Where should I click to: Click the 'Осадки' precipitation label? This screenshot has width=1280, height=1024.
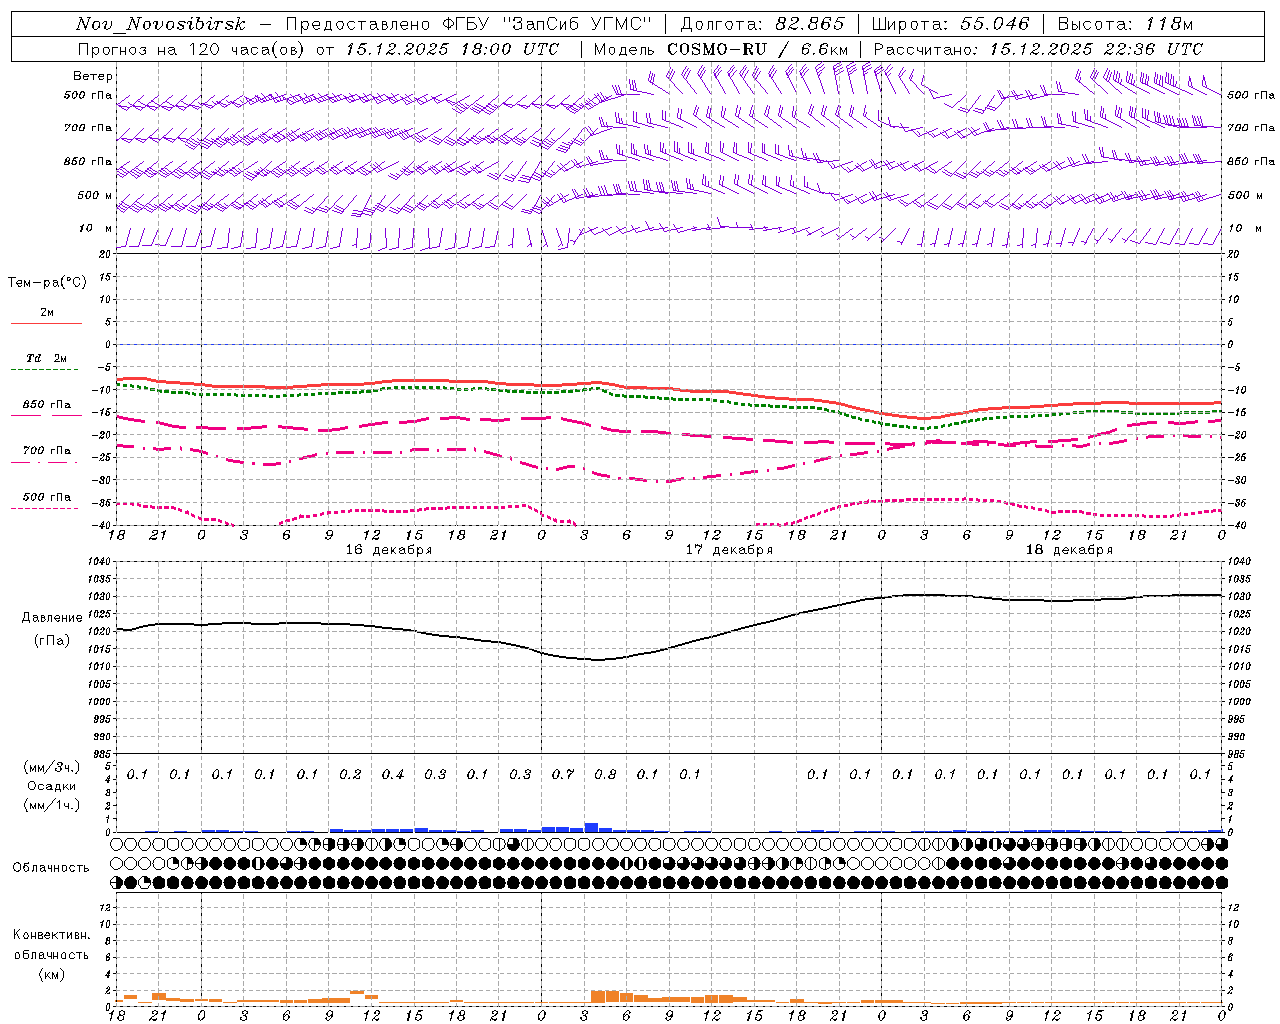[x=52, y=786]
